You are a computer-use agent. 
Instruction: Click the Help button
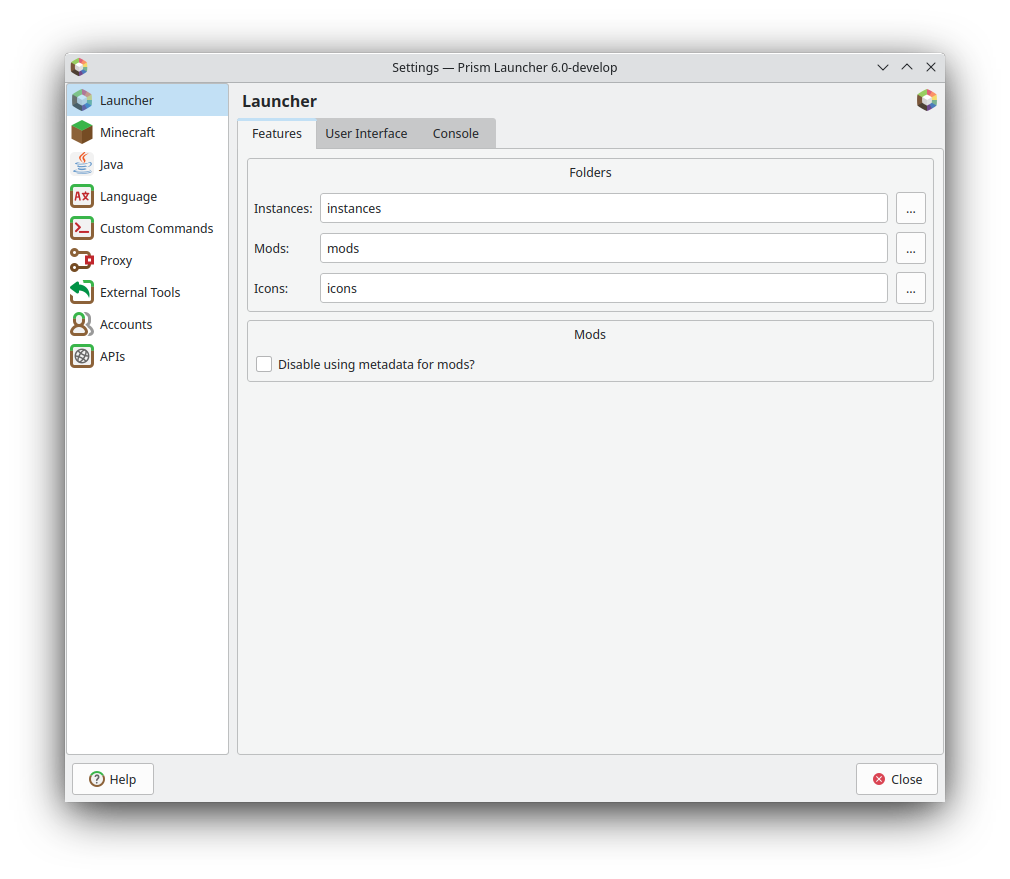coord(112,778)
